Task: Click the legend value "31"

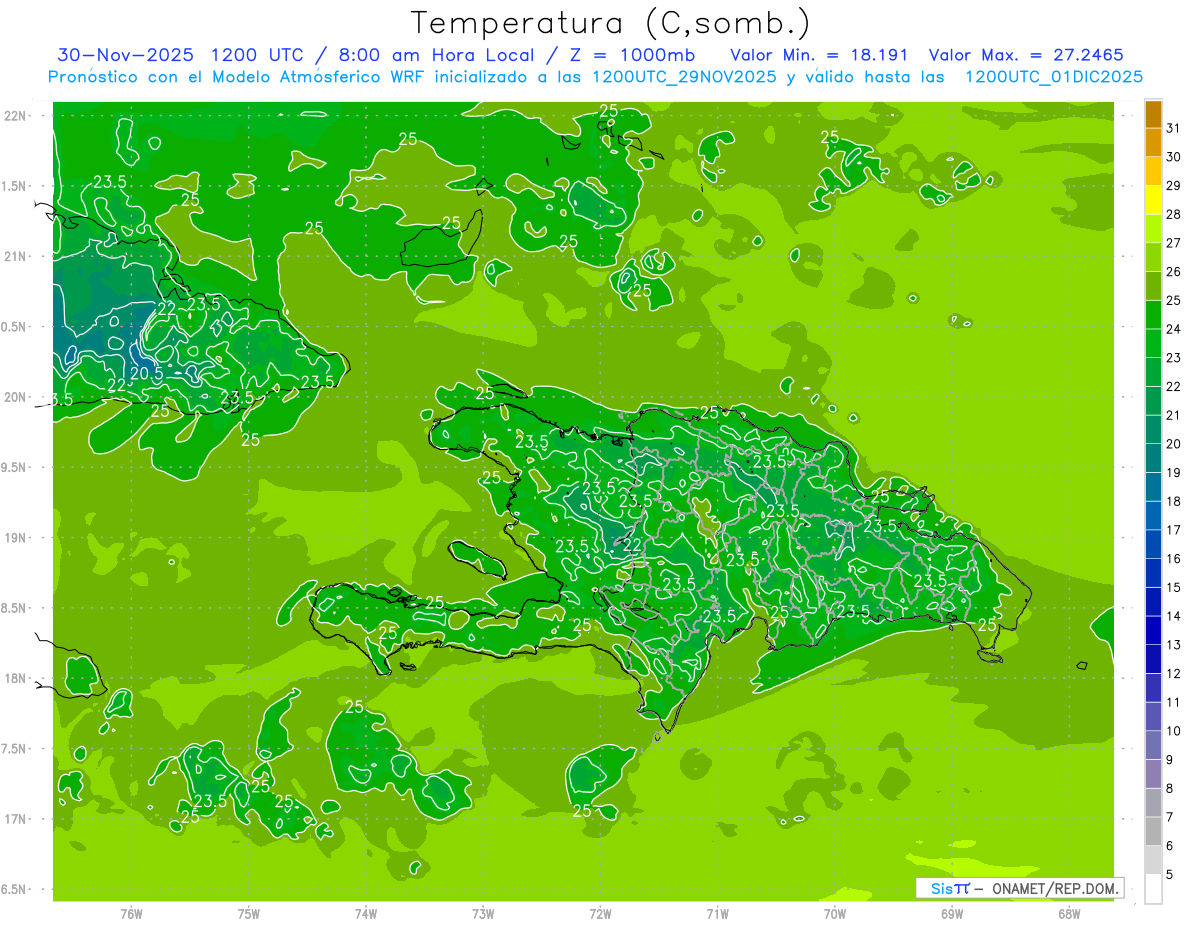Action: 1174,128
